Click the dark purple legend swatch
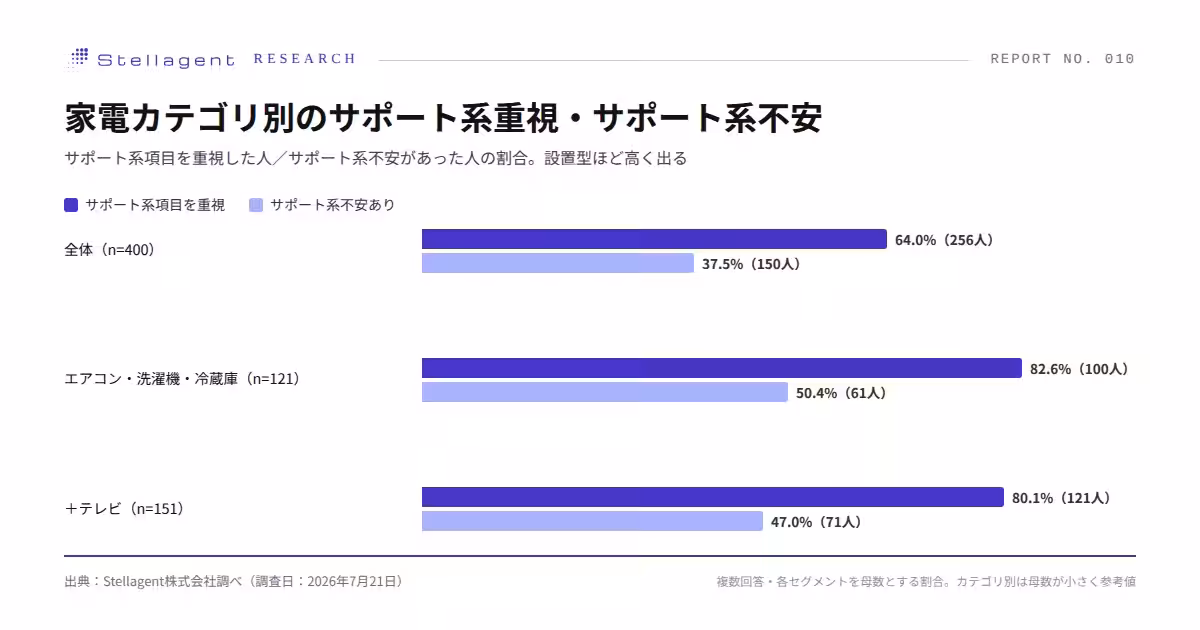This screenshot has width=1200, height=630. pos(71,205)
